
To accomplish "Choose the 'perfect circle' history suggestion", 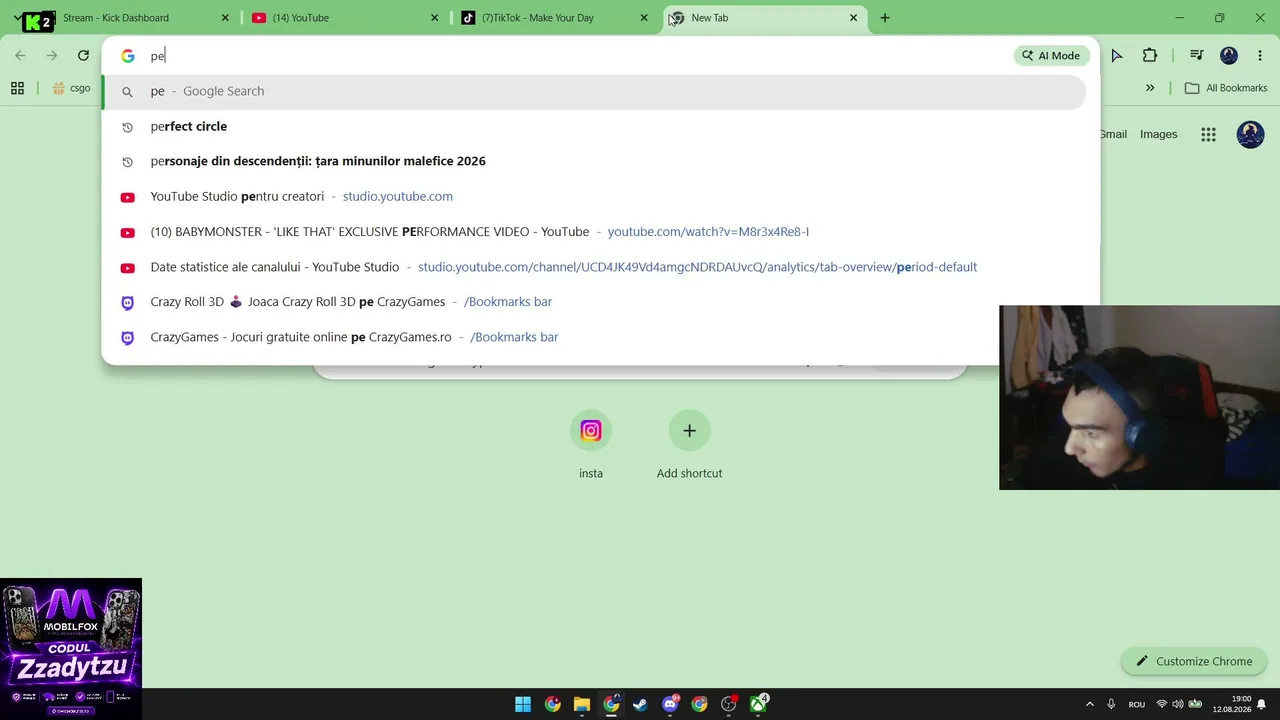I will [x=594, y=126].
